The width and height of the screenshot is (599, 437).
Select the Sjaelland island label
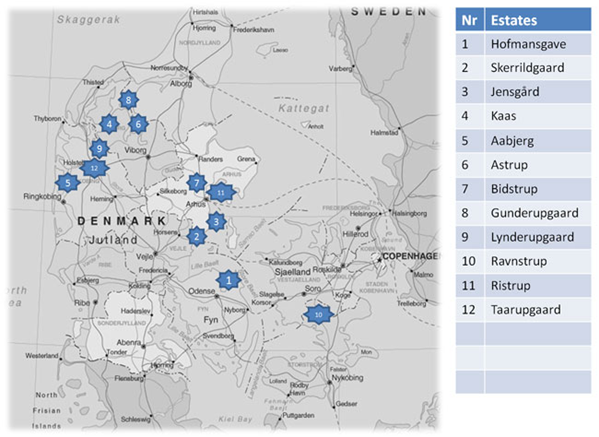pyautogui.click(x=292, y=272)
